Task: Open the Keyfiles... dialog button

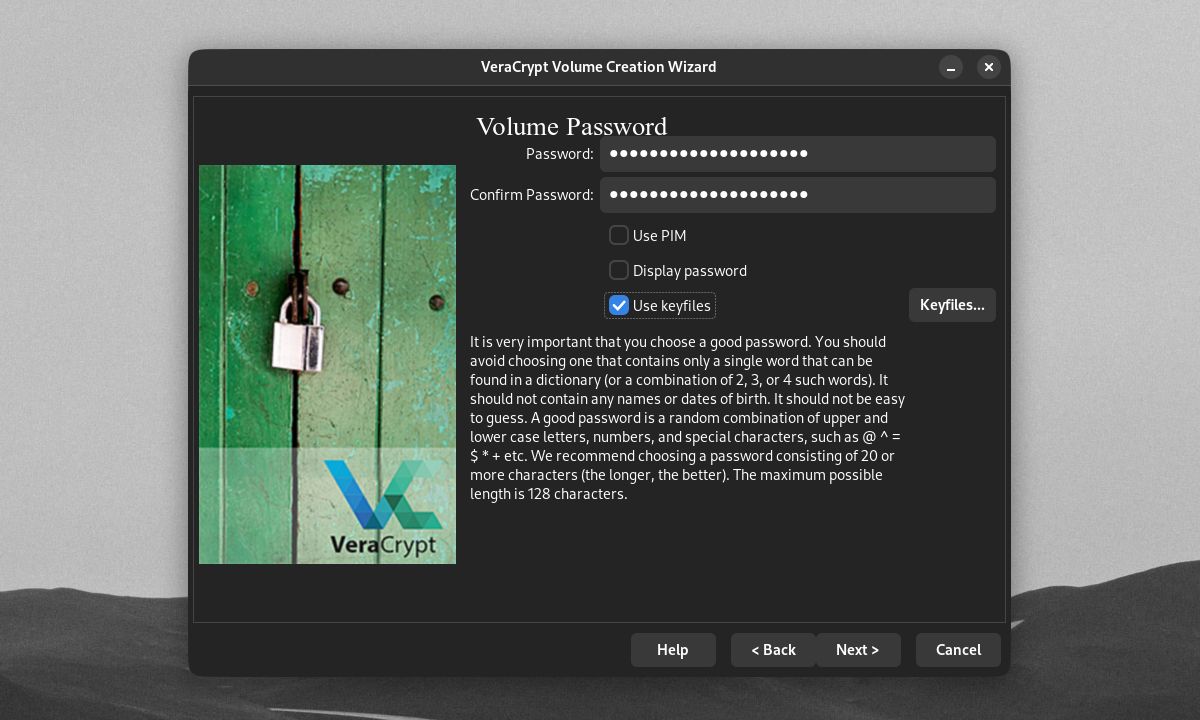Action: (x=952, y=305)
